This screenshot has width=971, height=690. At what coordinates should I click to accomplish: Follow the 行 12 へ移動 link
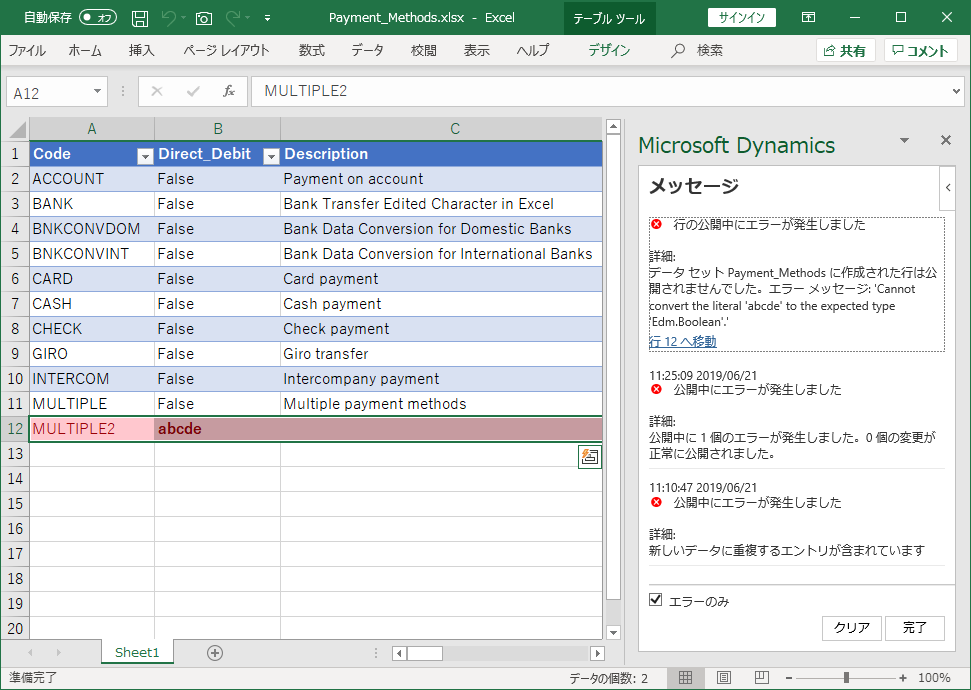(x=682, y=341)
